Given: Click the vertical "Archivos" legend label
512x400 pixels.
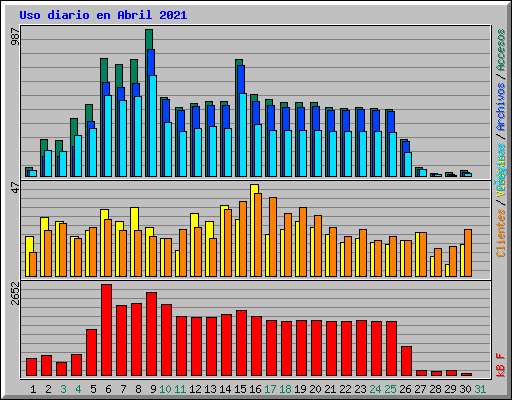Looking at the screenshot, I should point(501,107).
